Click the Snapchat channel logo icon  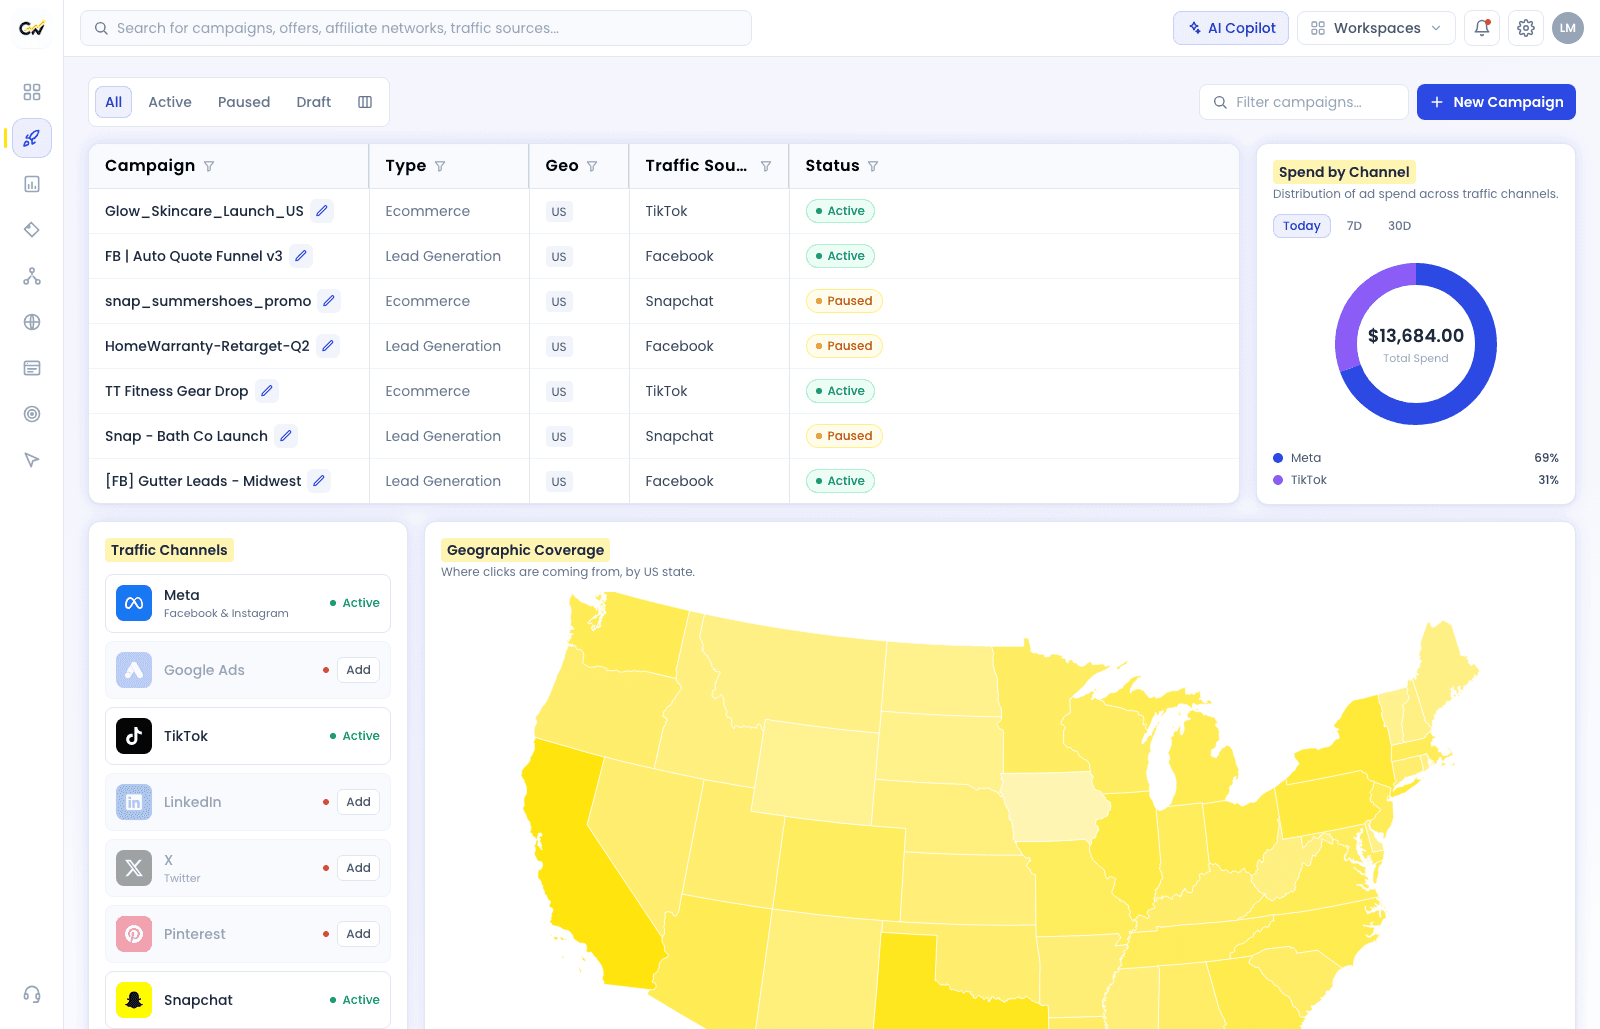point(134,1000)
